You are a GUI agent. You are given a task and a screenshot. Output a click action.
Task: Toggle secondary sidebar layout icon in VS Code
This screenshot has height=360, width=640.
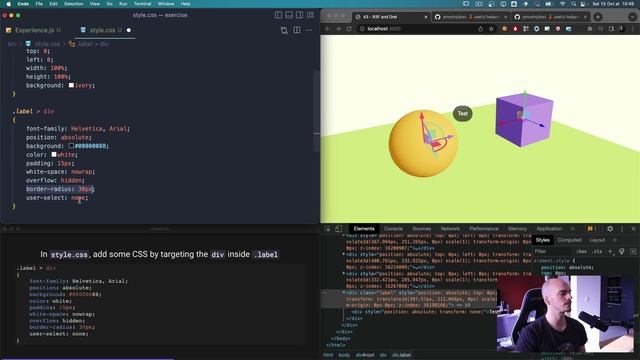[x=300, y=15]
